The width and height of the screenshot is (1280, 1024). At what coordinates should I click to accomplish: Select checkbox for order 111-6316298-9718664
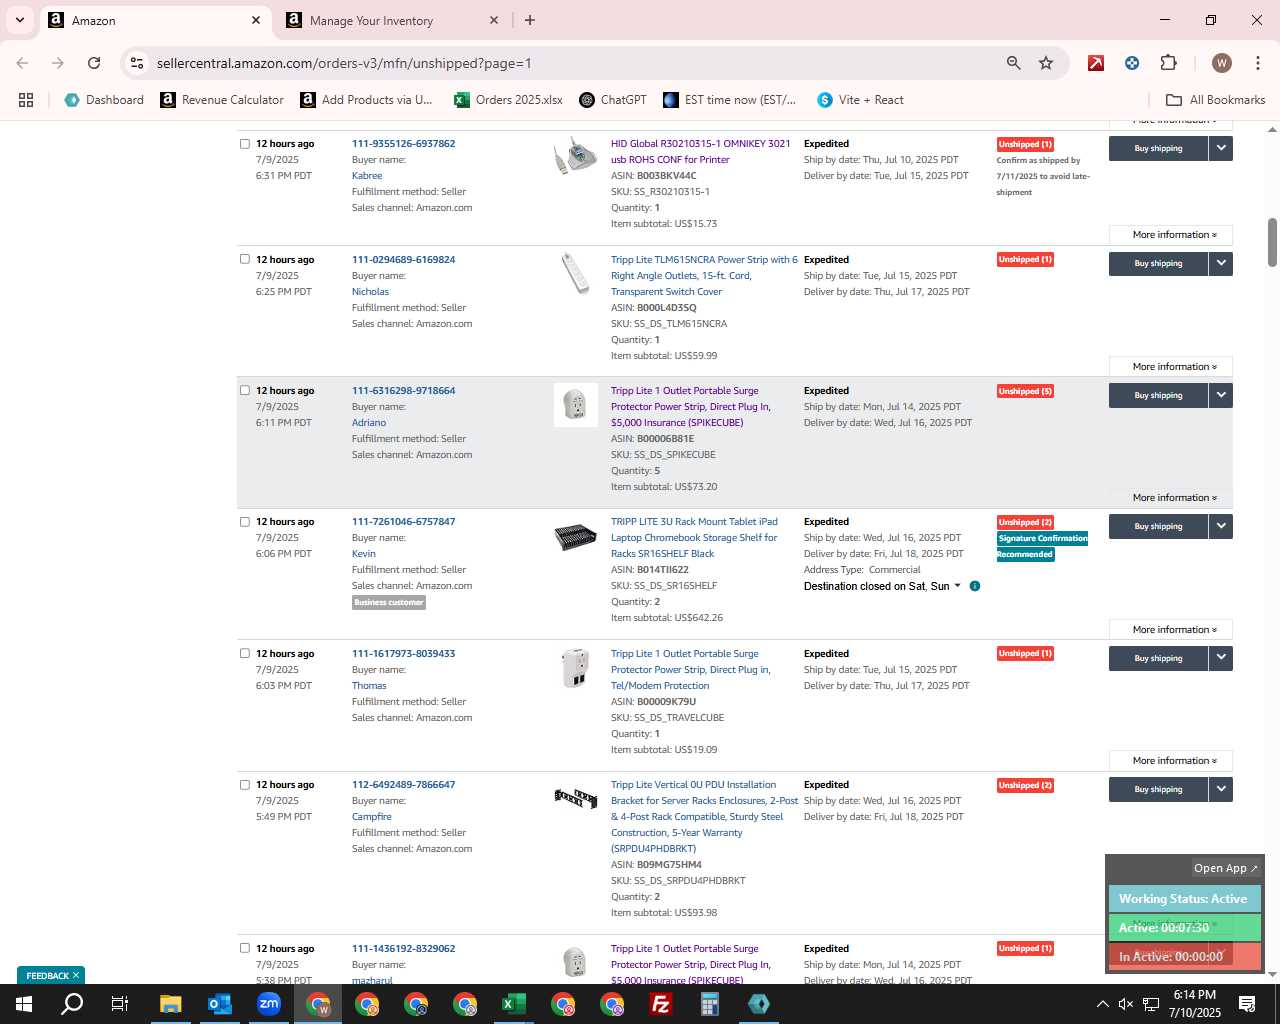244,390
